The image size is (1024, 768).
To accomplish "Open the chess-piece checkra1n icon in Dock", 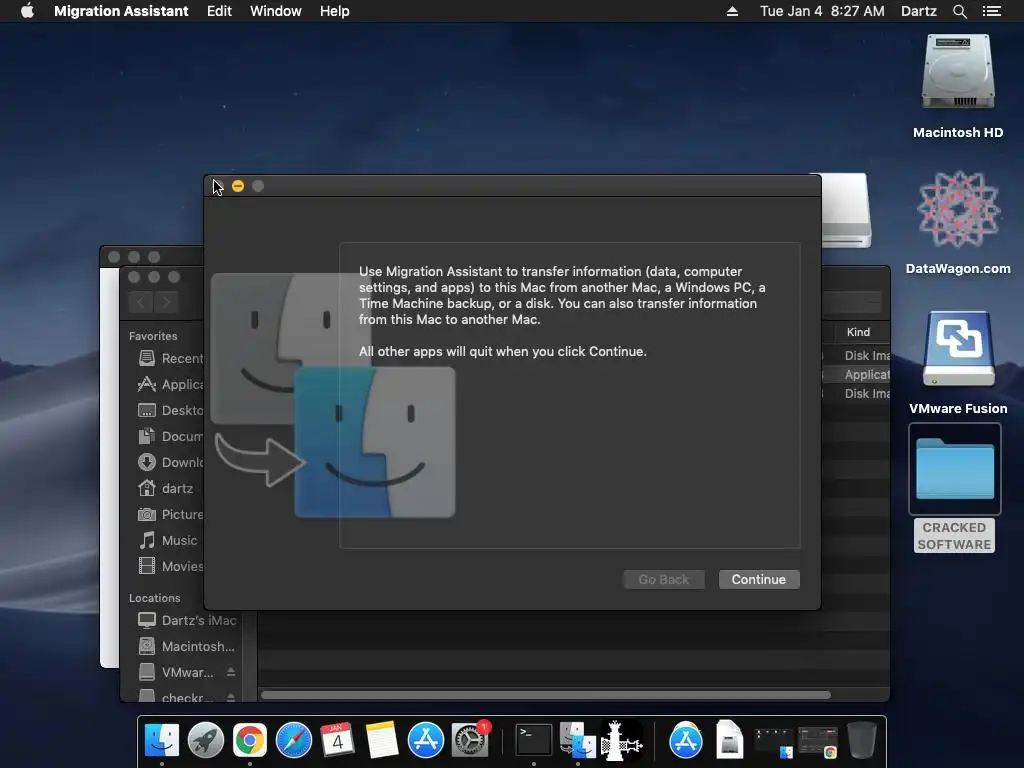I will click(621, 741).
